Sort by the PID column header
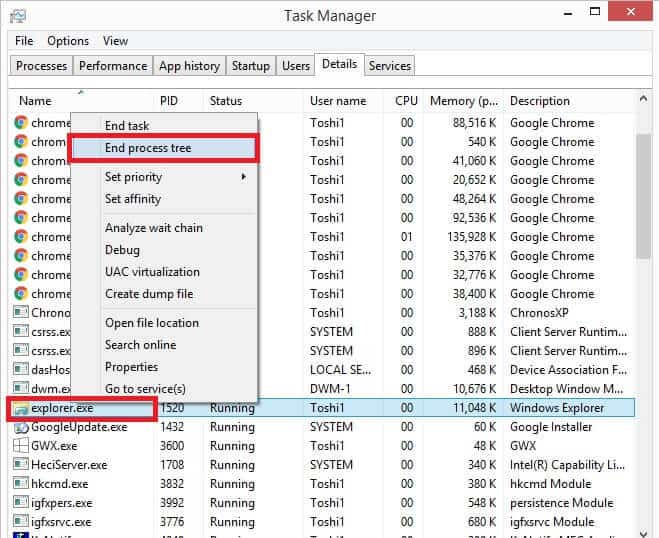 coord(178,101)
